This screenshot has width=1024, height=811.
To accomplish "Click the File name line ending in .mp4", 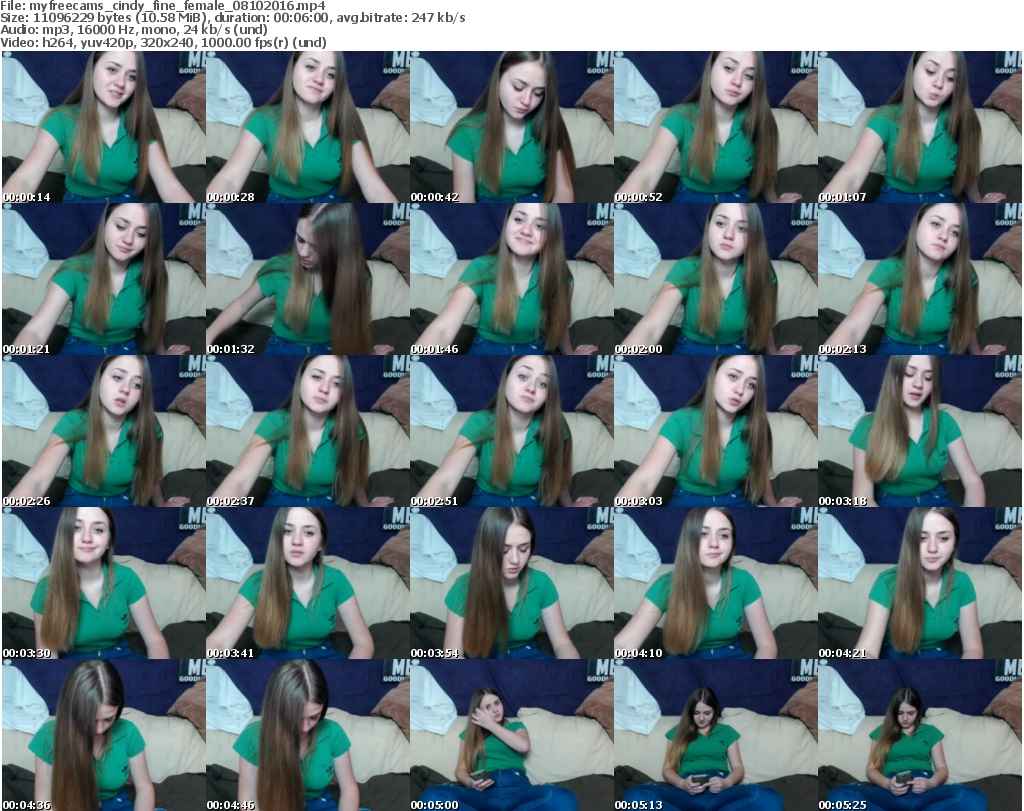I will pos(163,6).
